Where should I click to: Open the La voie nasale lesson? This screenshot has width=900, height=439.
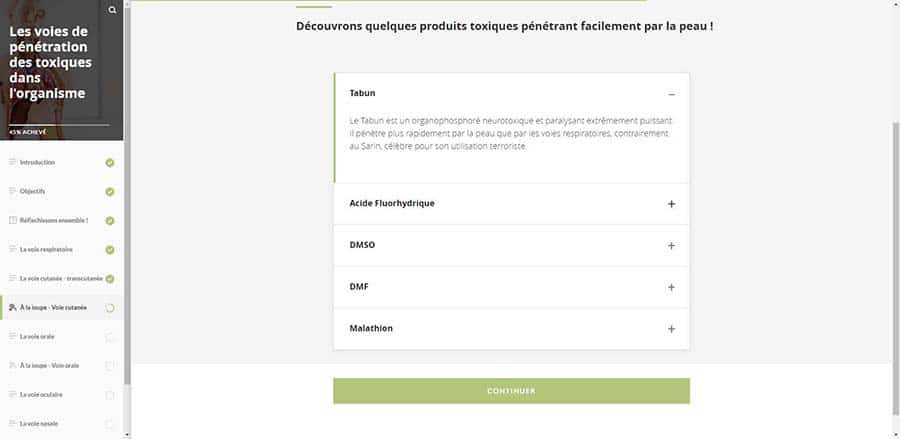click(39, 423)
